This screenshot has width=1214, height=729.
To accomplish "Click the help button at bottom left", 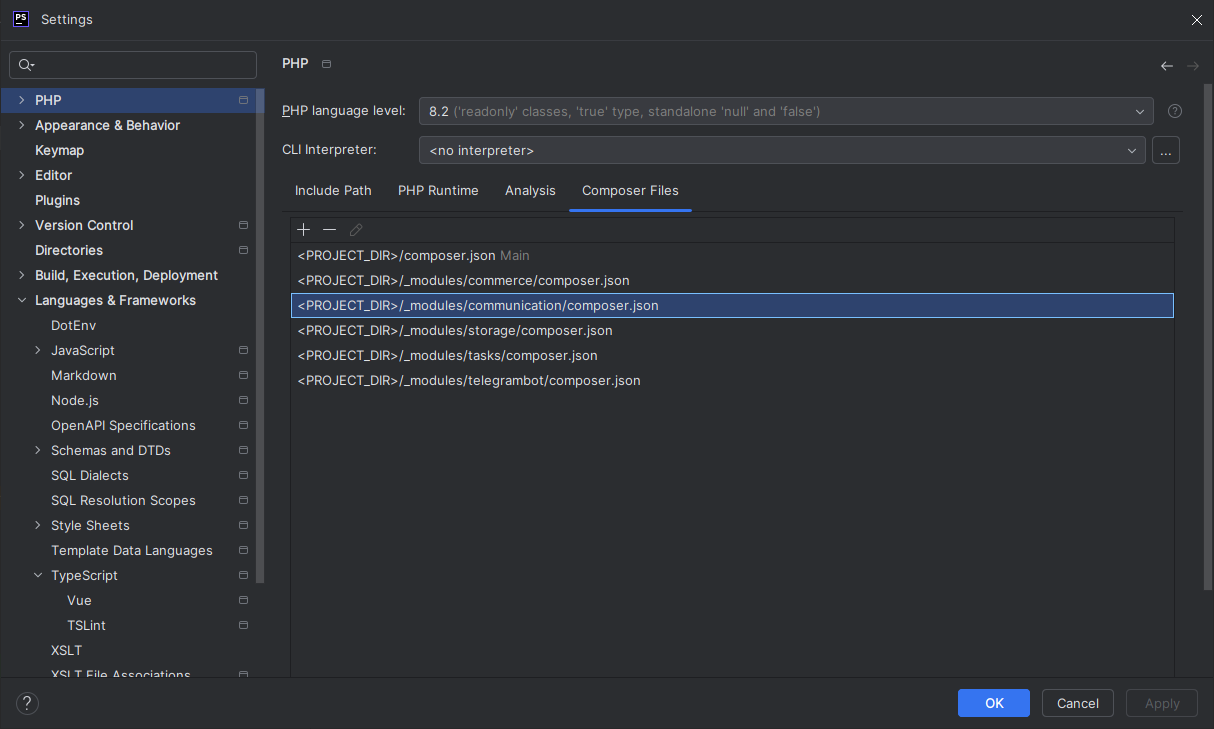I will coord(27,703).
